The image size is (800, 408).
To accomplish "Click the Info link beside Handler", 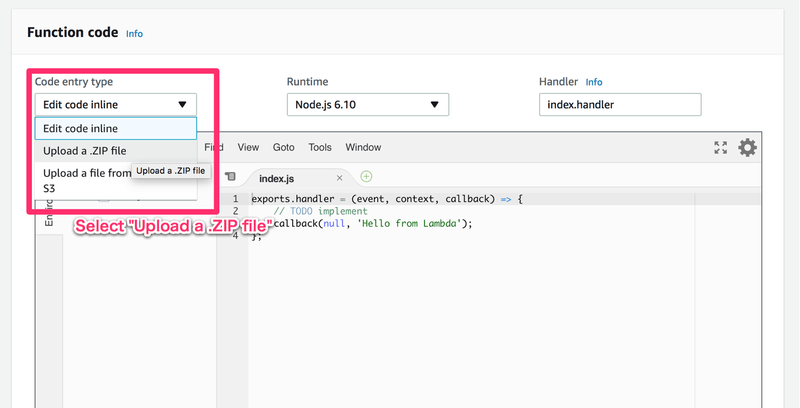I will (594, 82).
